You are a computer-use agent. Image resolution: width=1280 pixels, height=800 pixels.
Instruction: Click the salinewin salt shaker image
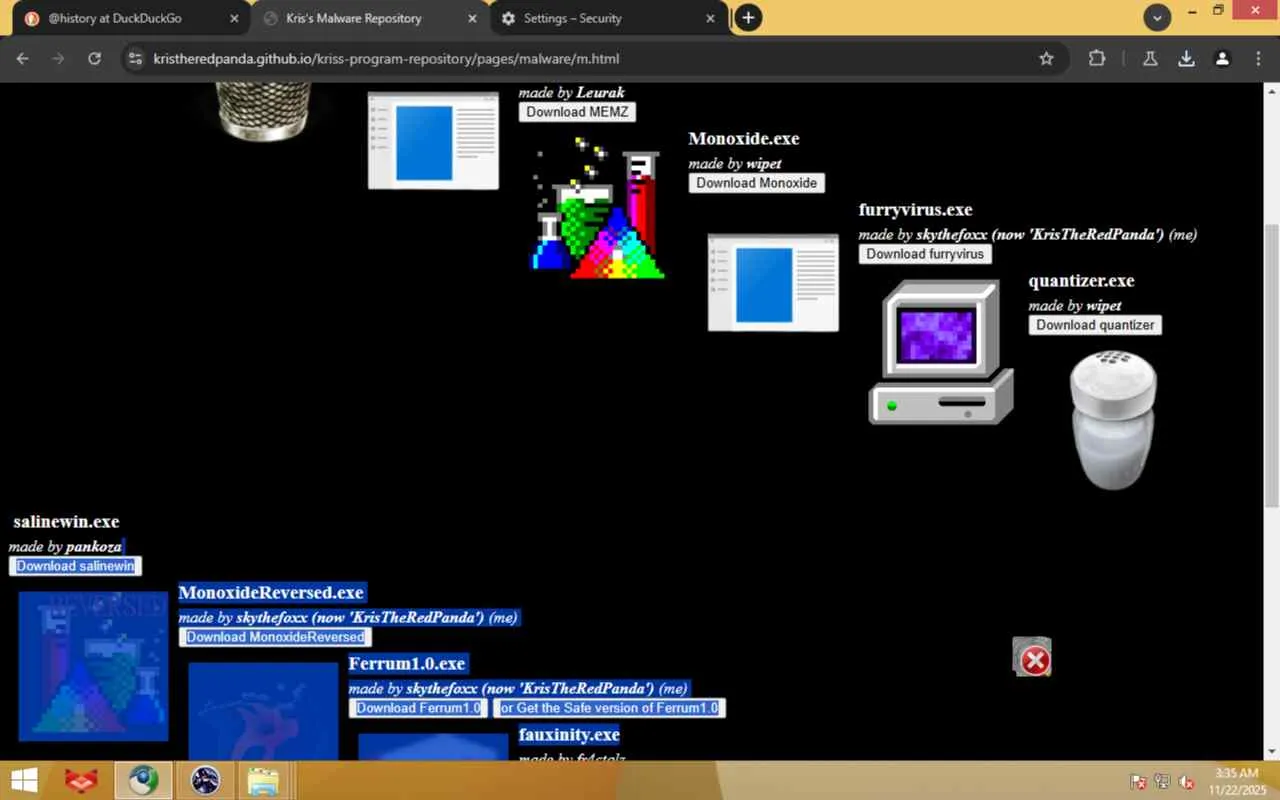1113,420
